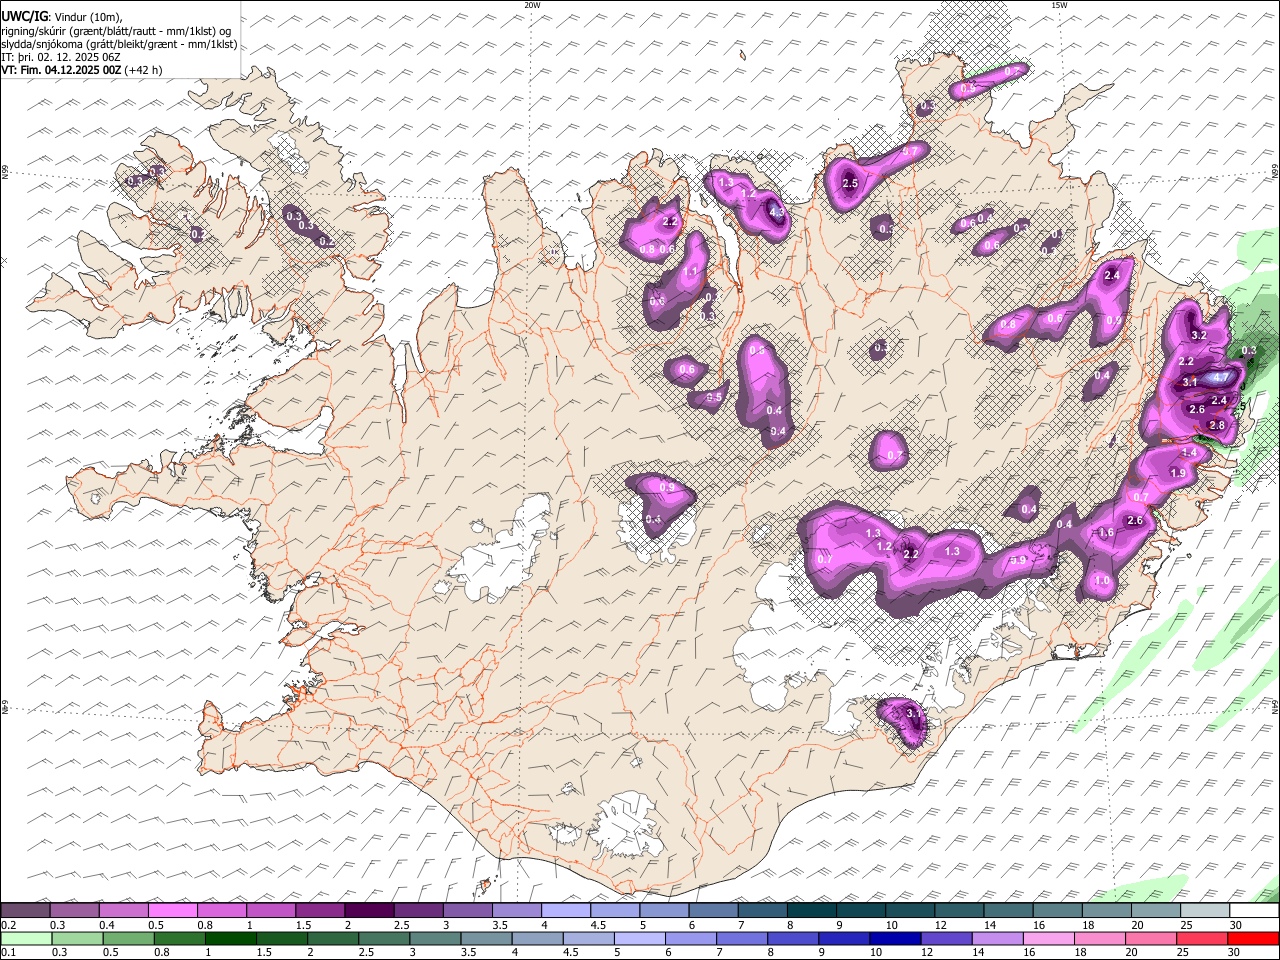Click the 0.1 label in bottom legend row
The image size is (1280, 960).
pos(8,953)
